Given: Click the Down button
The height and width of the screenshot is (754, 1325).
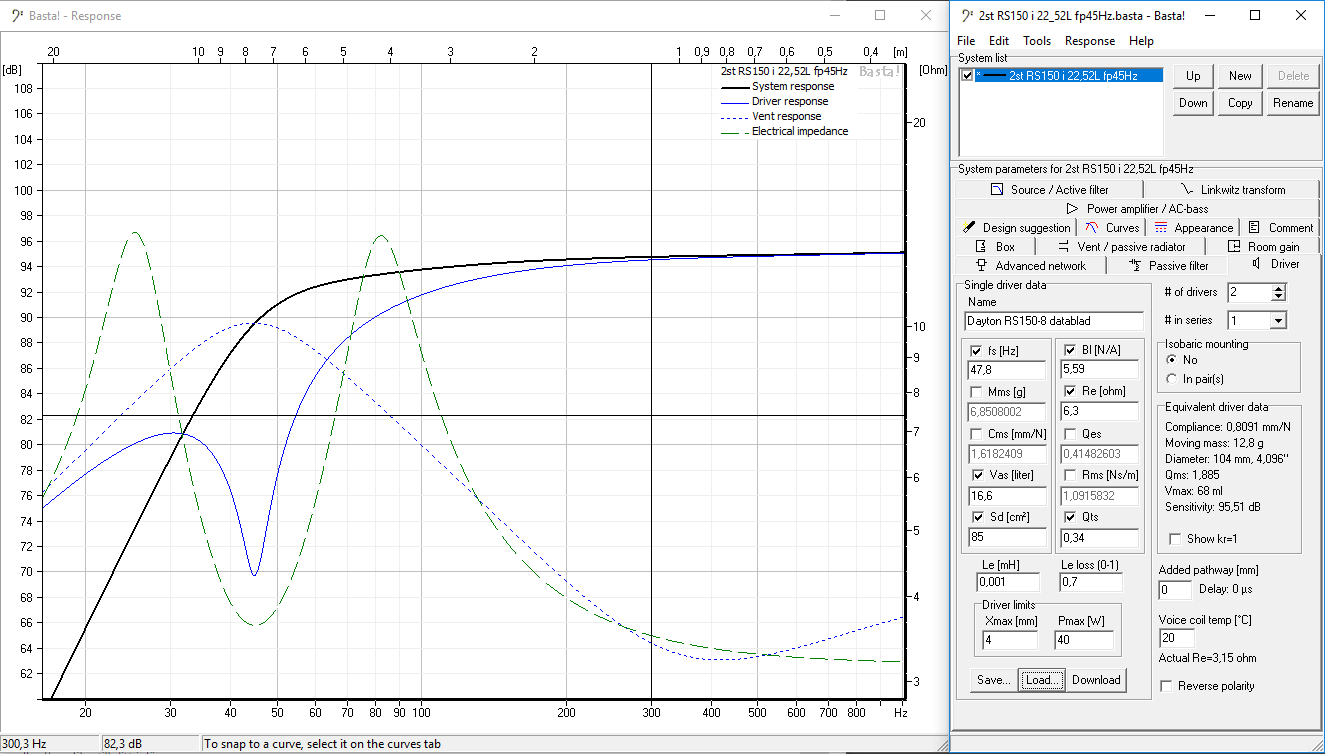Looking at the screenshot, I should 1193,103.
